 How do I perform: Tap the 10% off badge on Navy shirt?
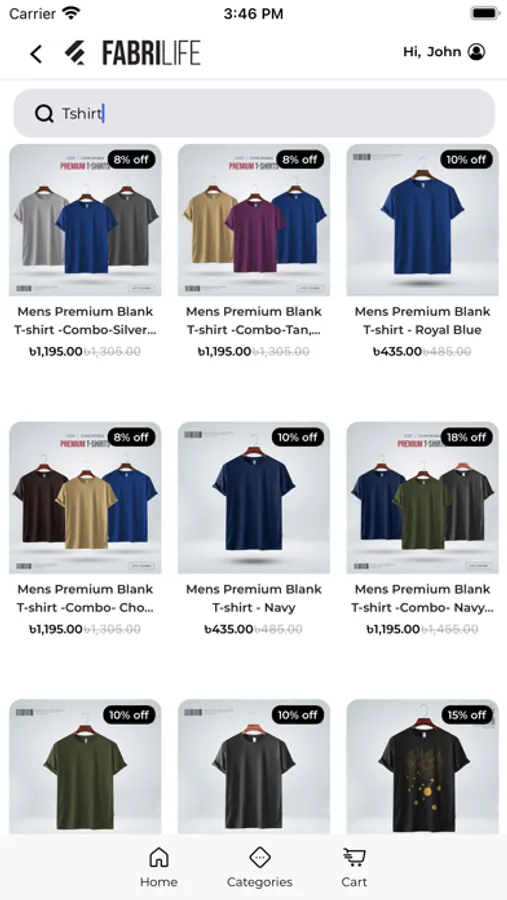[x=297, y=437]
